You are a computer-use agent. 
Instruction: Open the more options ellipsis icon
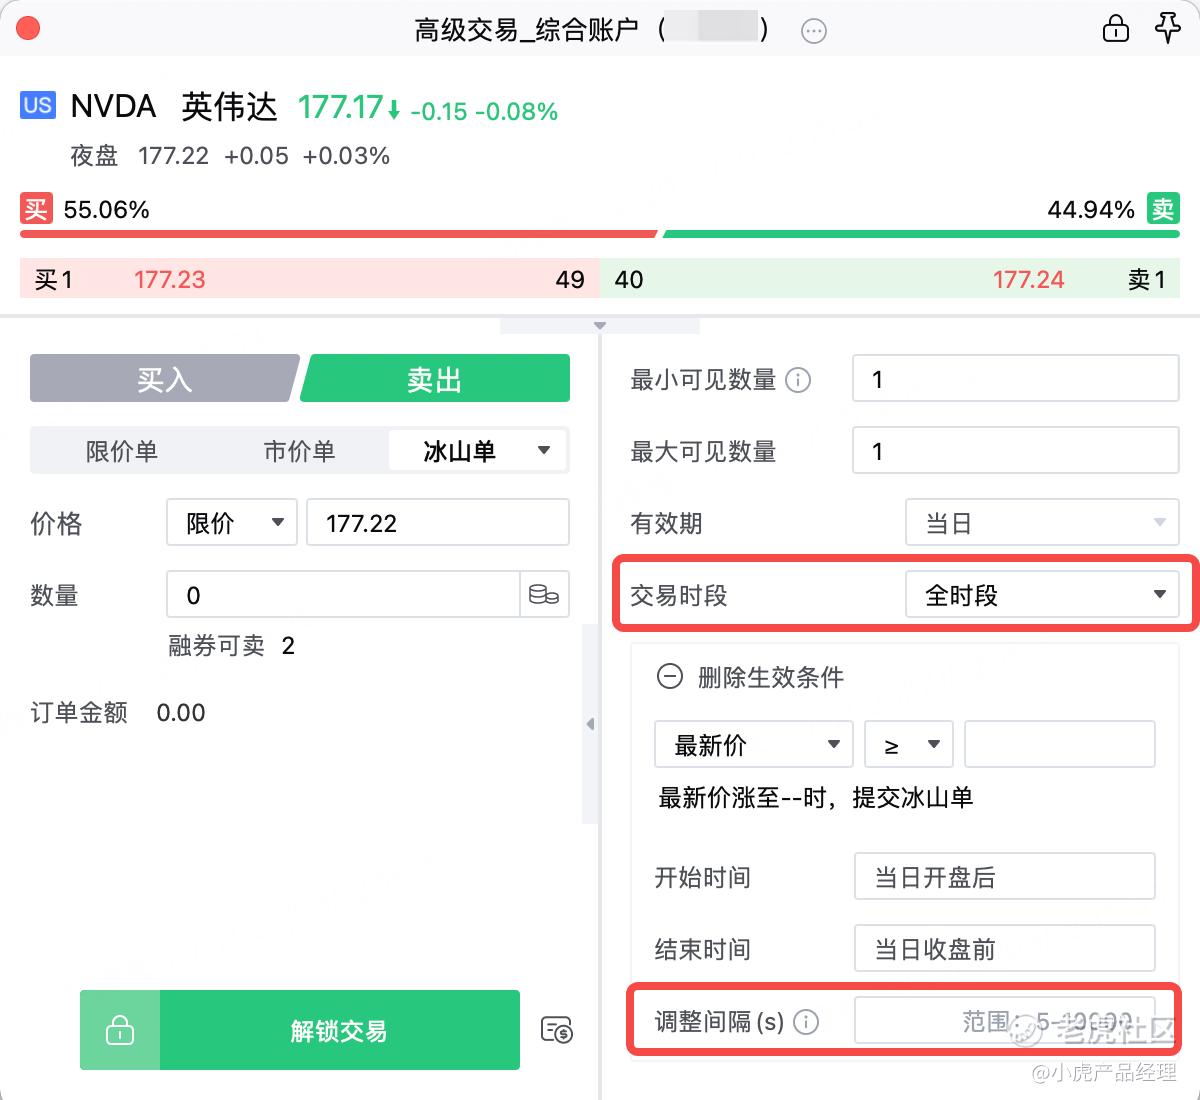(814, 32)
